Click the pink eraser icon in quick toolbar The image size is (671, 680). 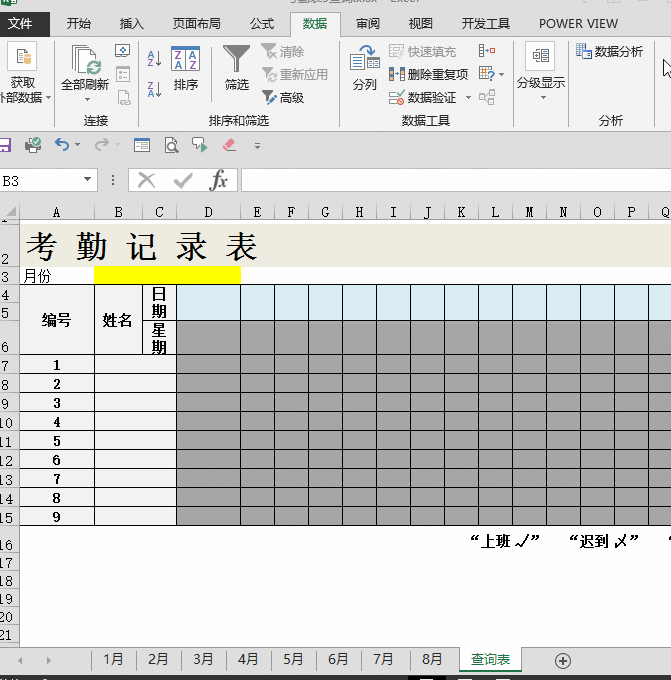point(229,145)
